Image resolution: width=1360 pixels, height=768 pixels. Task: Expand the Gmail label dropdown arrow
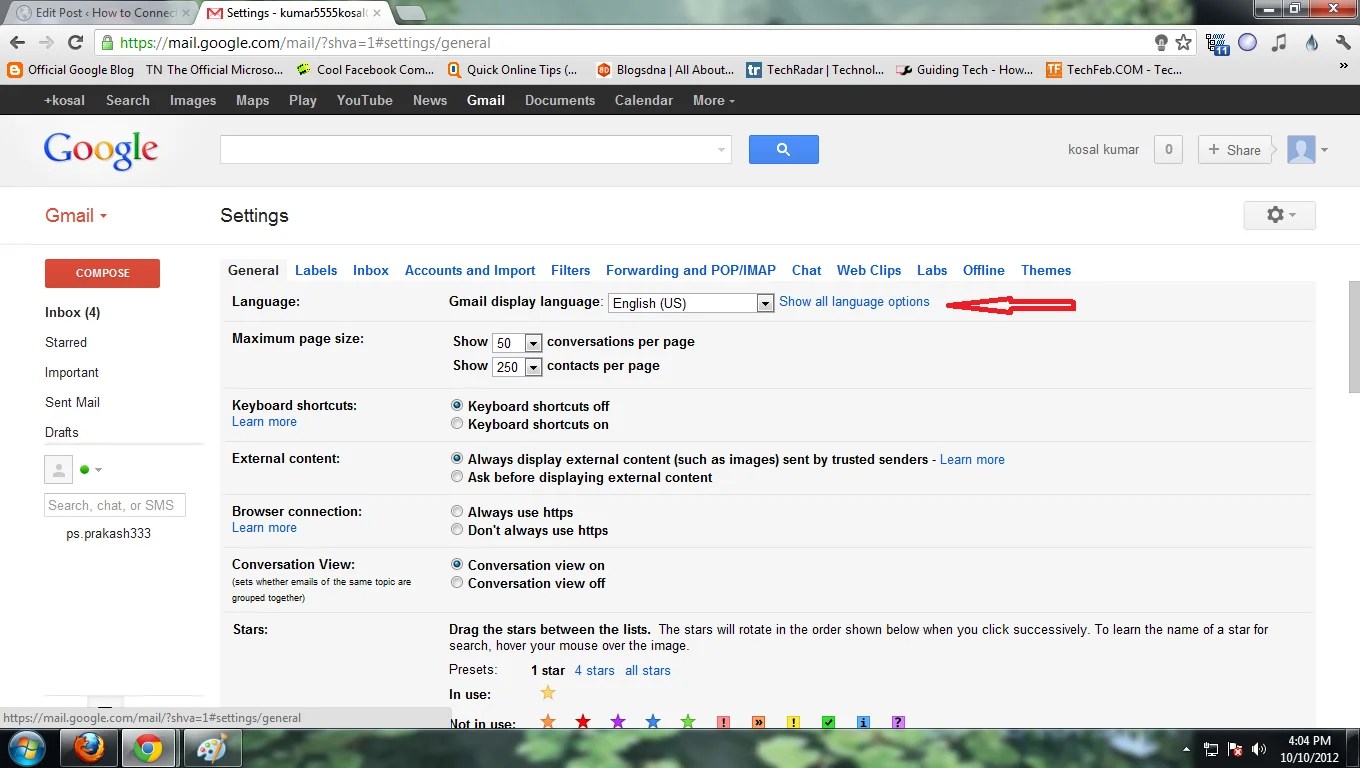(102, 215)
